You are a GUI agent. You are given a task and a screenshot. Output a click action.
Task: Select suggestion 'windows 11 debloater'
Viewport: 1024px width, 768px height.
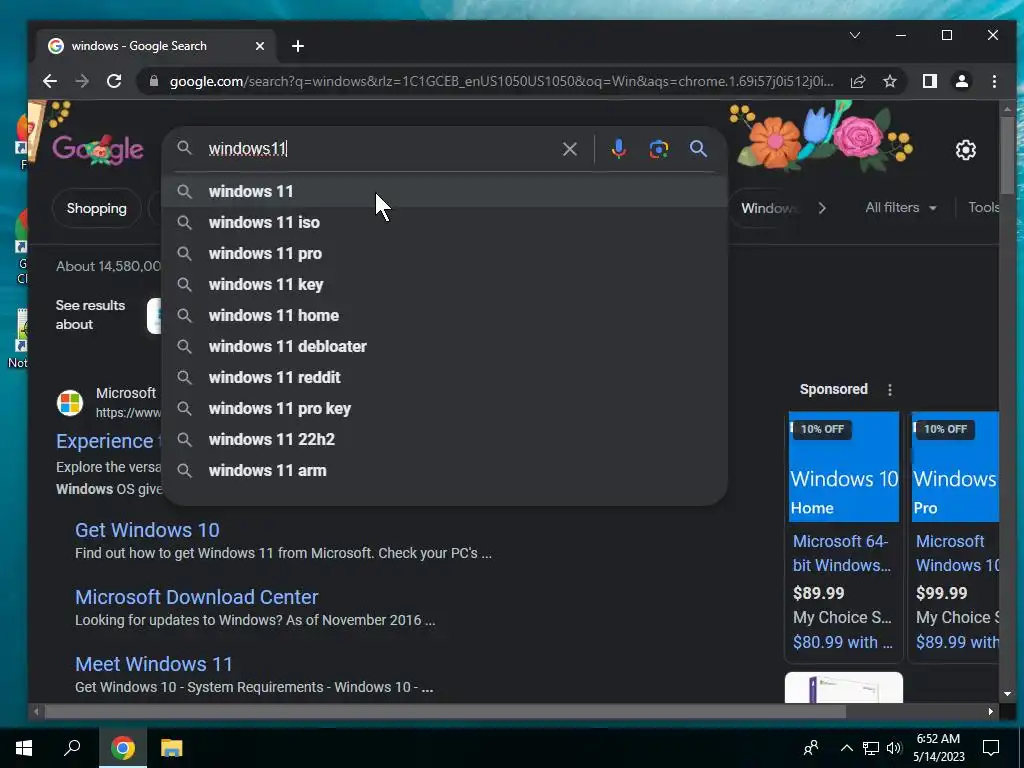pyautogui.click(x=444, y=347)
